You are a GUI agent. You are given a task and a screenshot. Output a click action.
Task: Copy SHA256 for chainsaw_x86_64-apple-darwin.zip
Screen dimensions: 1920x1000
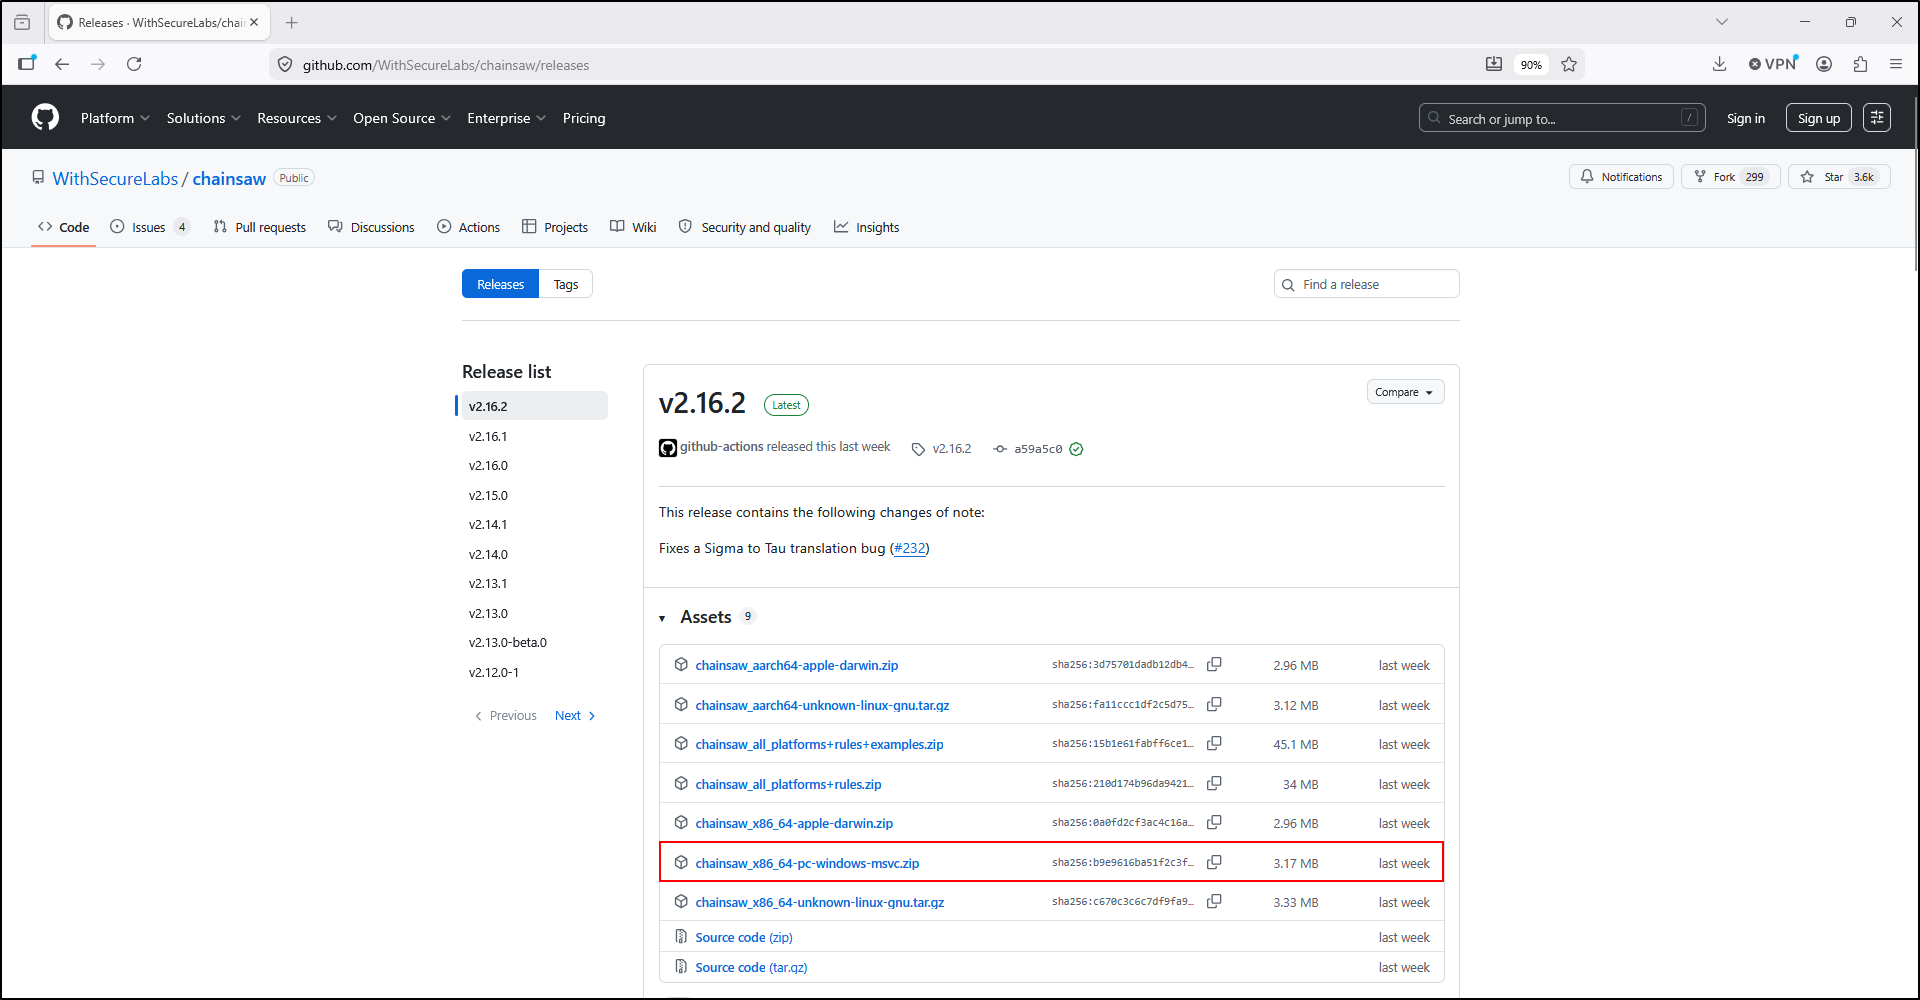1214,823
